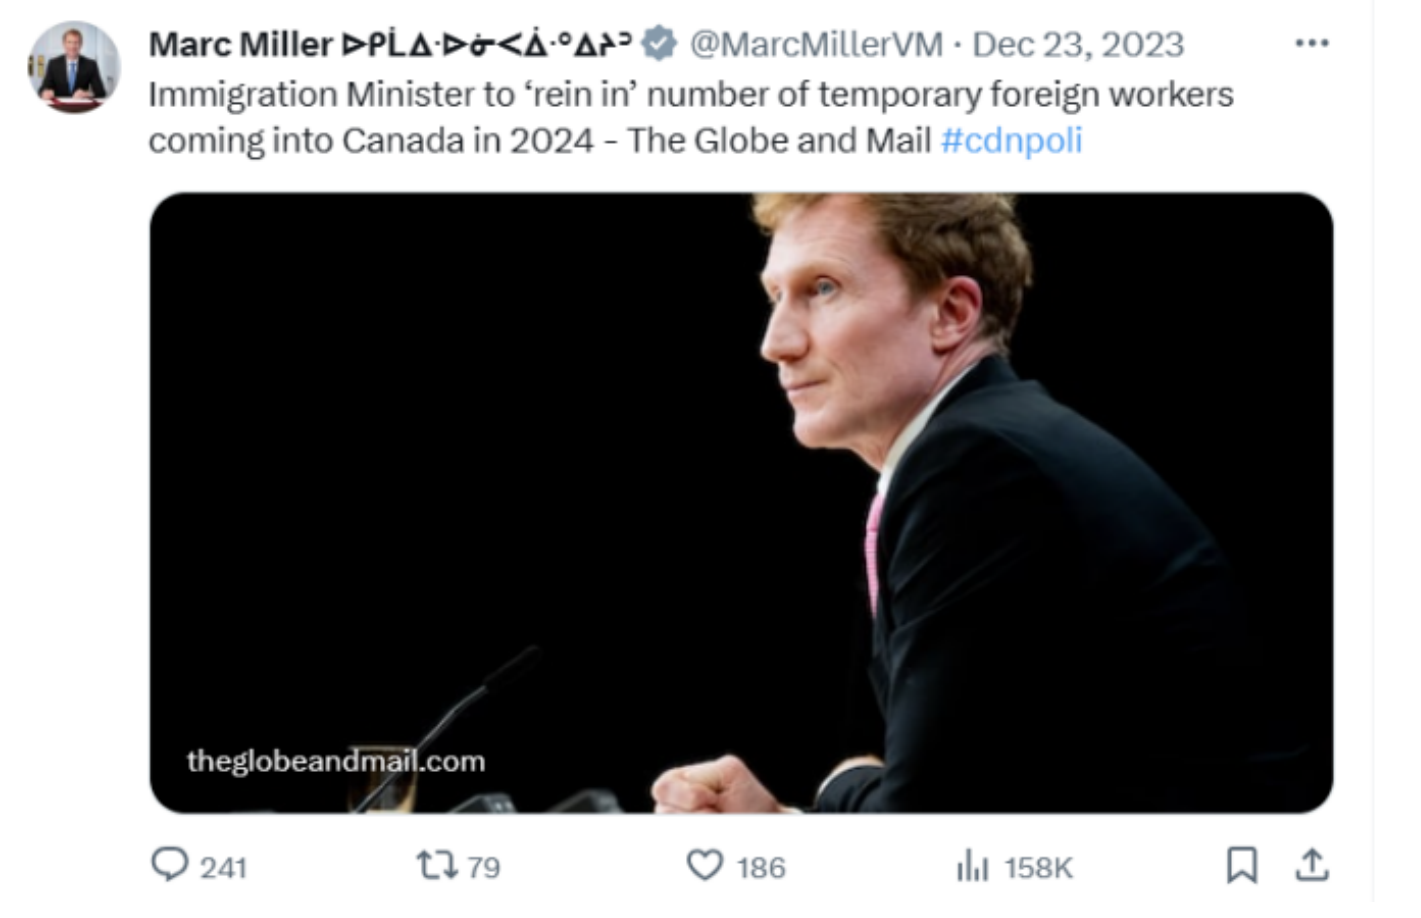Open Marc Miller's profile avatar

click(74, 67)
